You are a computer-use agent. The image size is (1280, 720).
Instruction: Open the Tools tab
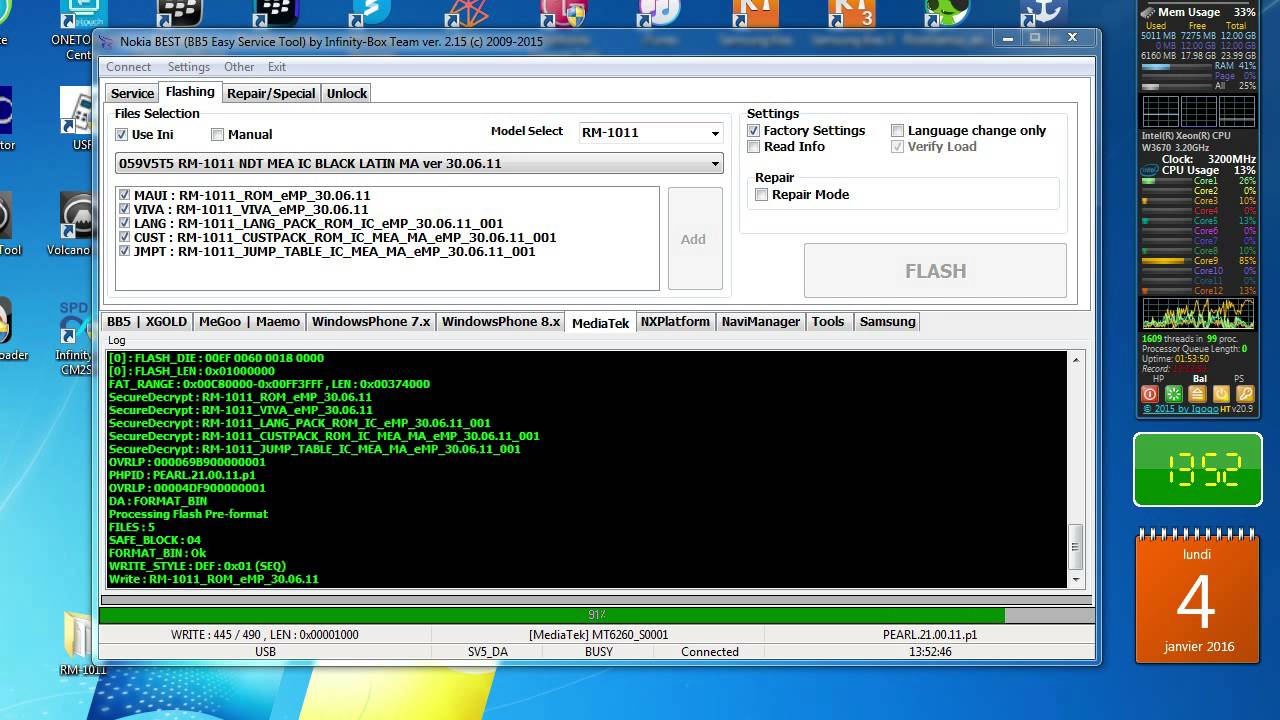828,322
